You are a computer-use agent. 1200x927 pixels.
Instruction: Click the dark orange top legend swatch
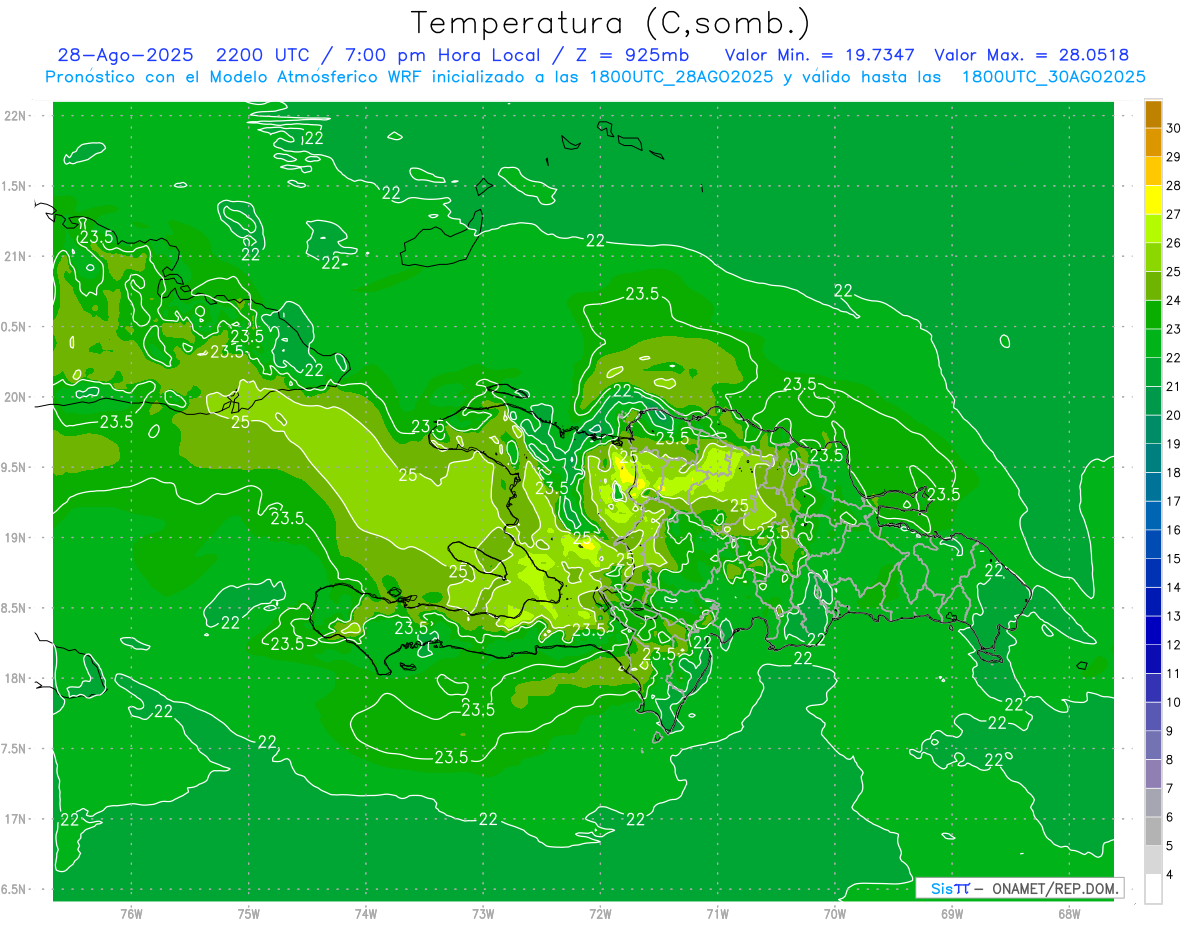tap(1153, 114)
